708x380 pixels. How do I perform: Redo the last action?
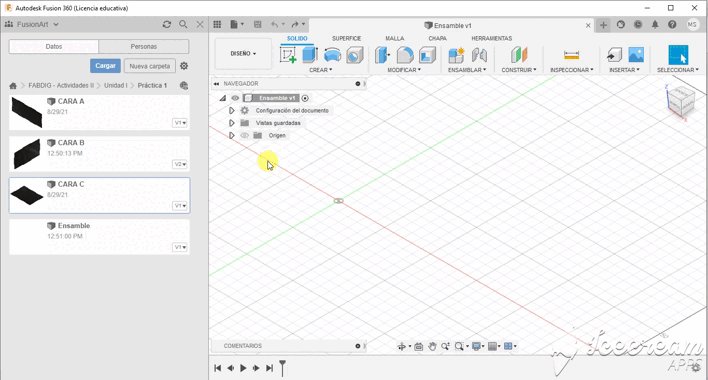coord(295,24)
